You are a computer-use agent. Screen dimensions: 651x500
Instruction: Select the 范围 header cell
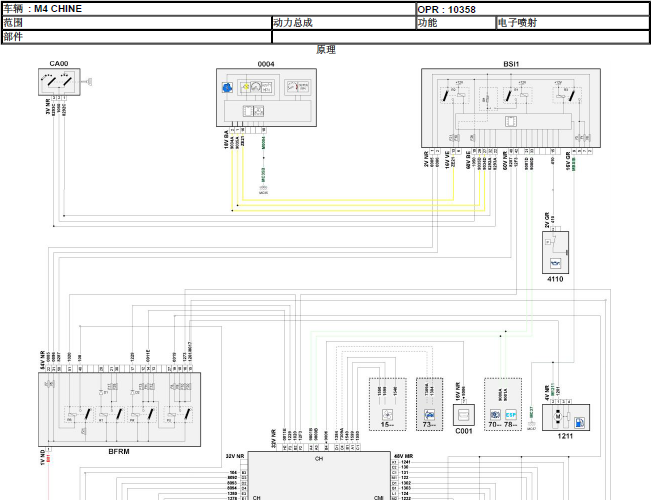pyautogui.click(x=137, y=23)
